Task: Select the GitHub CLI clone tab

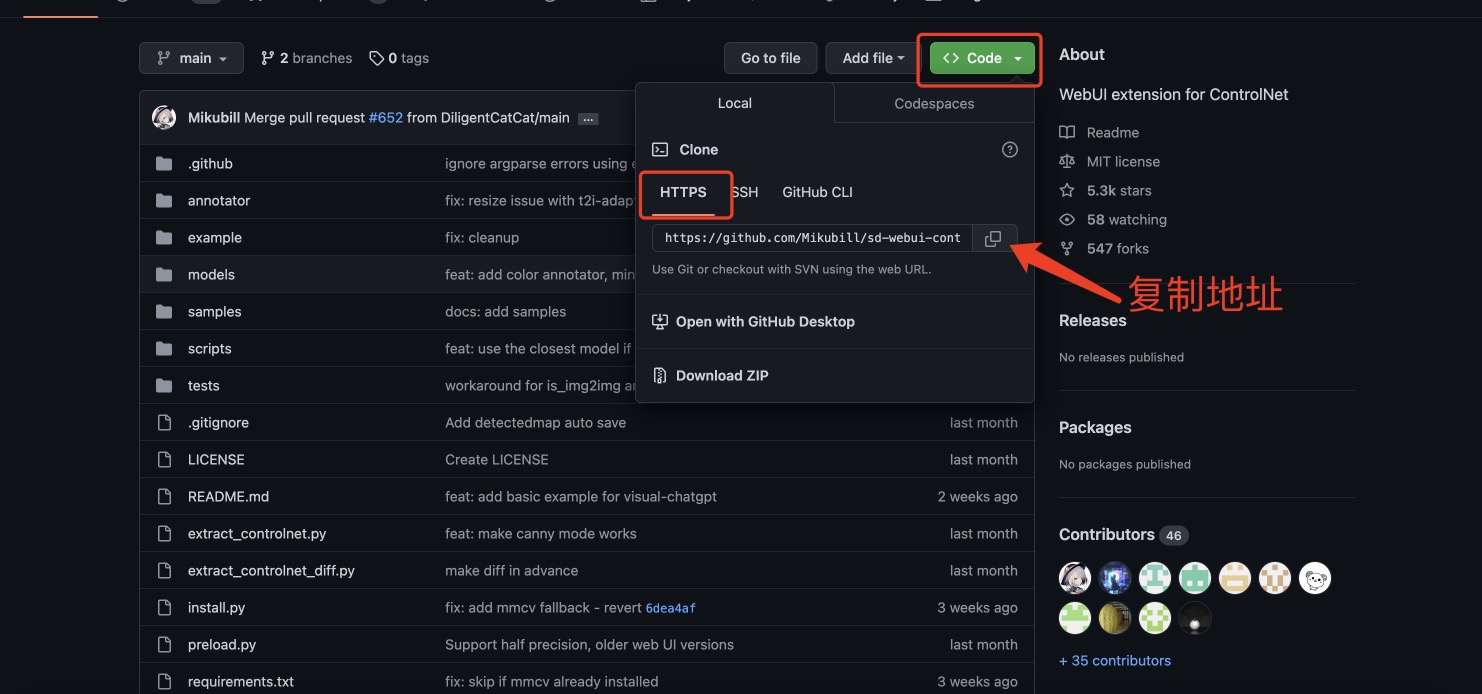Action: [x=817, y=192]
